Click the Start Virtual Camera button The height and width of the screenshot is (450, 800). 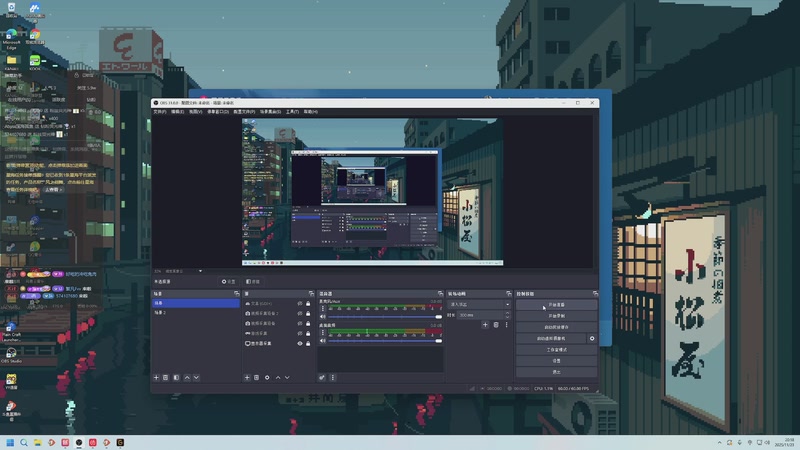(551, 338)
